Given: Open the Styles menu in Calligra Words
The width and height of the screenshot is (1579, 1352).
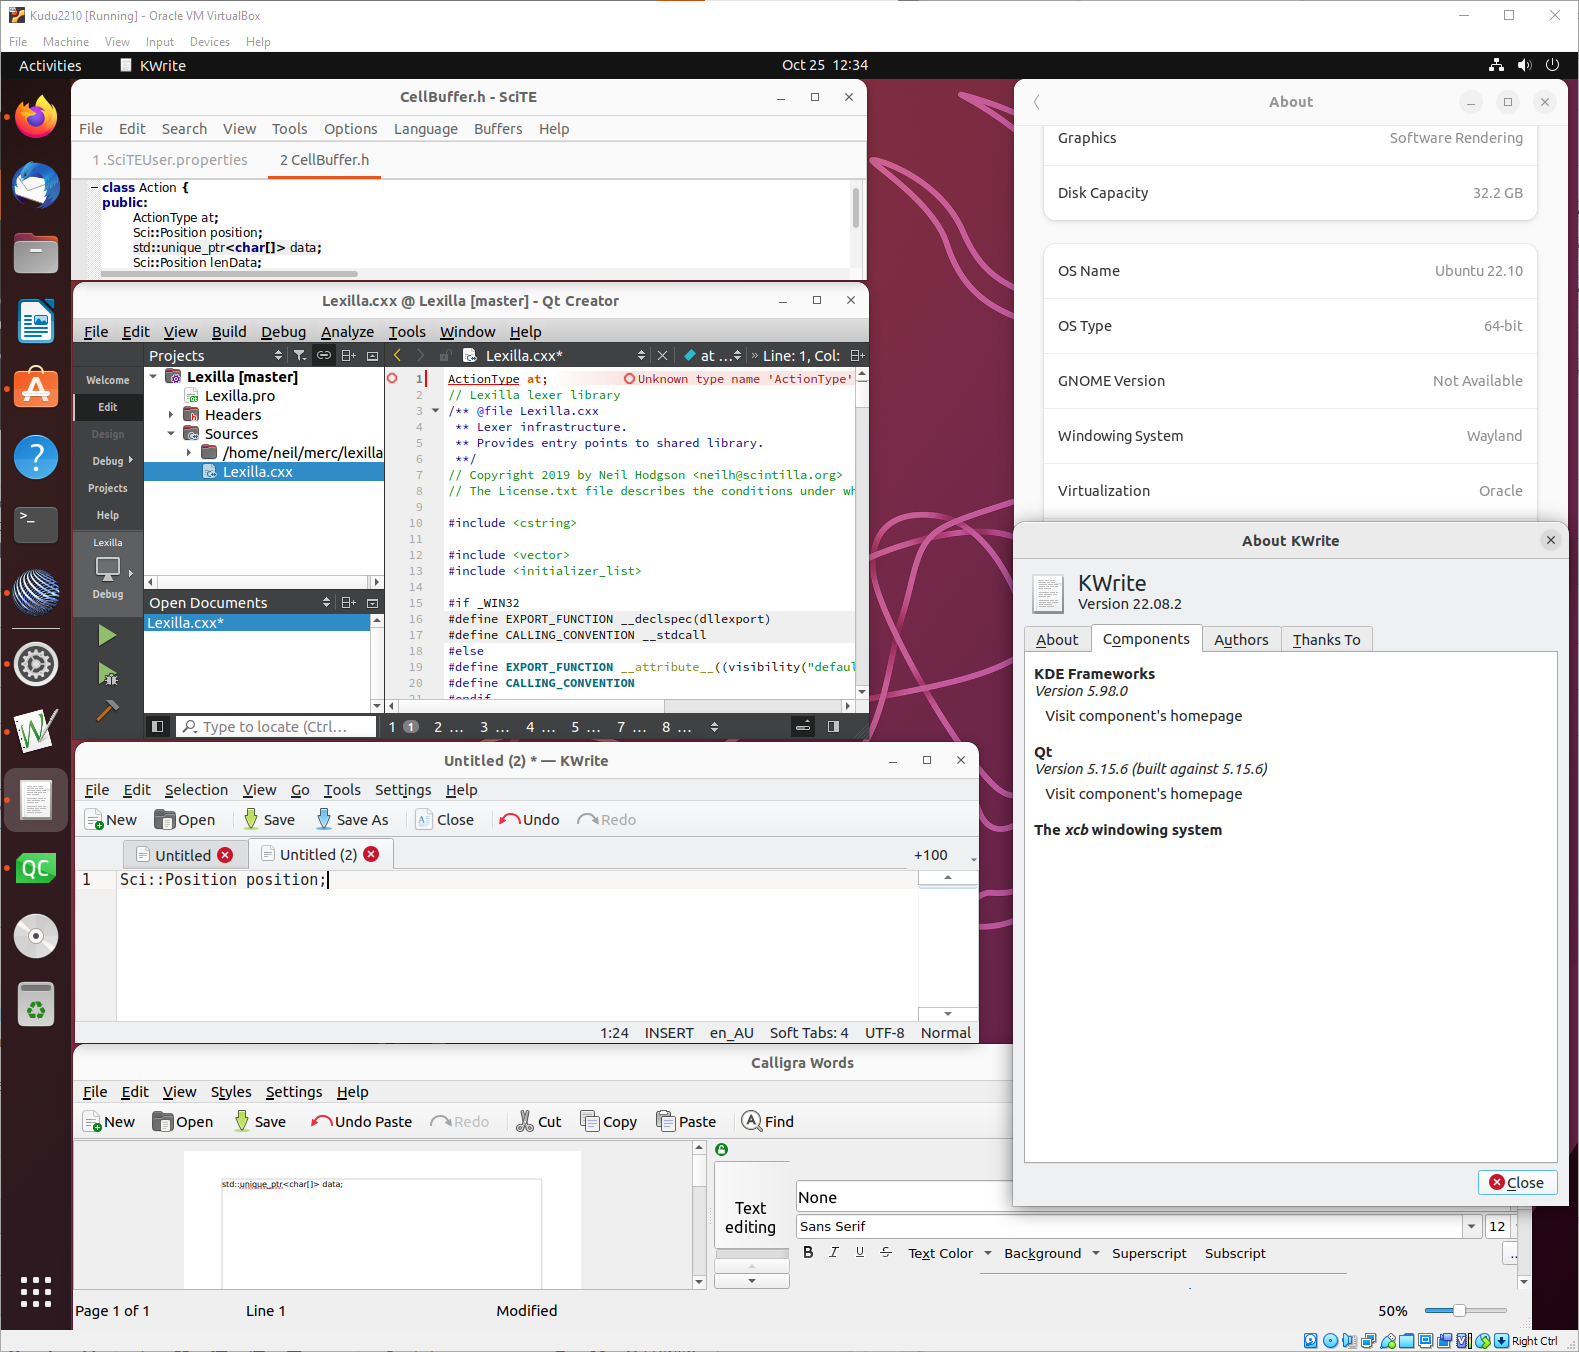Looking at the screenshot, I should [x=231, y=1092].
